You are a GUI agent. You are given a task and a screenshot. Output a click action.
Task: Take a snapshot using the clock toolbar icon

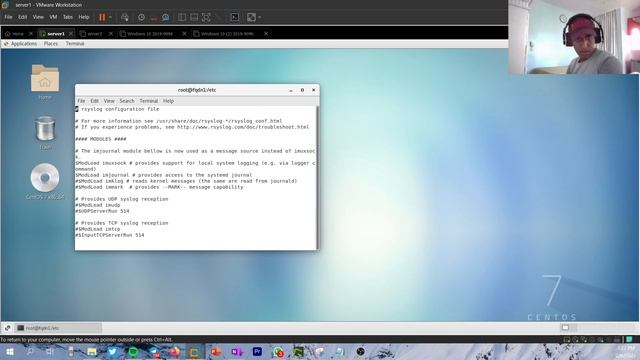141,17
